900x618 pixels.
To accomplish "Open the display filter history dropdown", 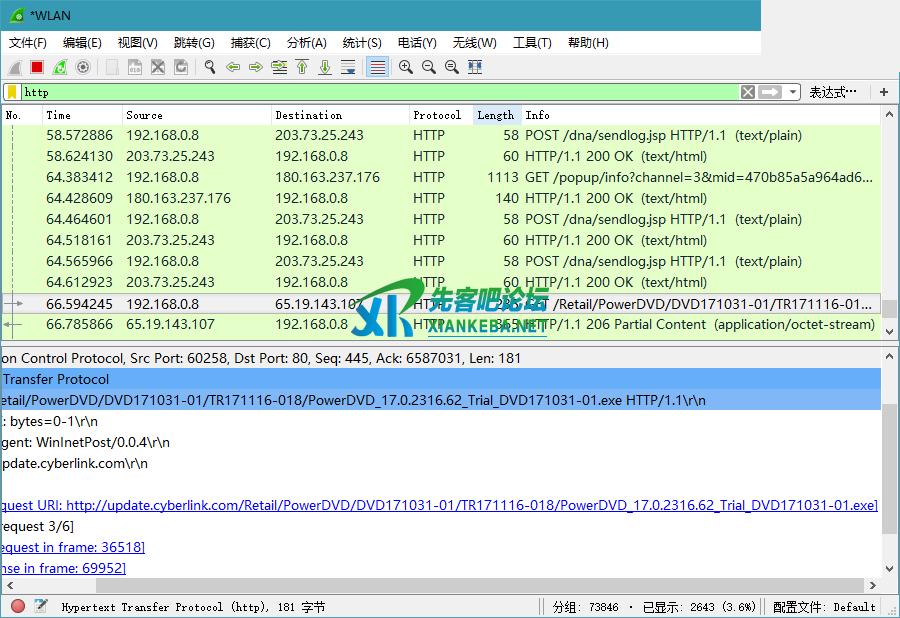I will point(793,92).
